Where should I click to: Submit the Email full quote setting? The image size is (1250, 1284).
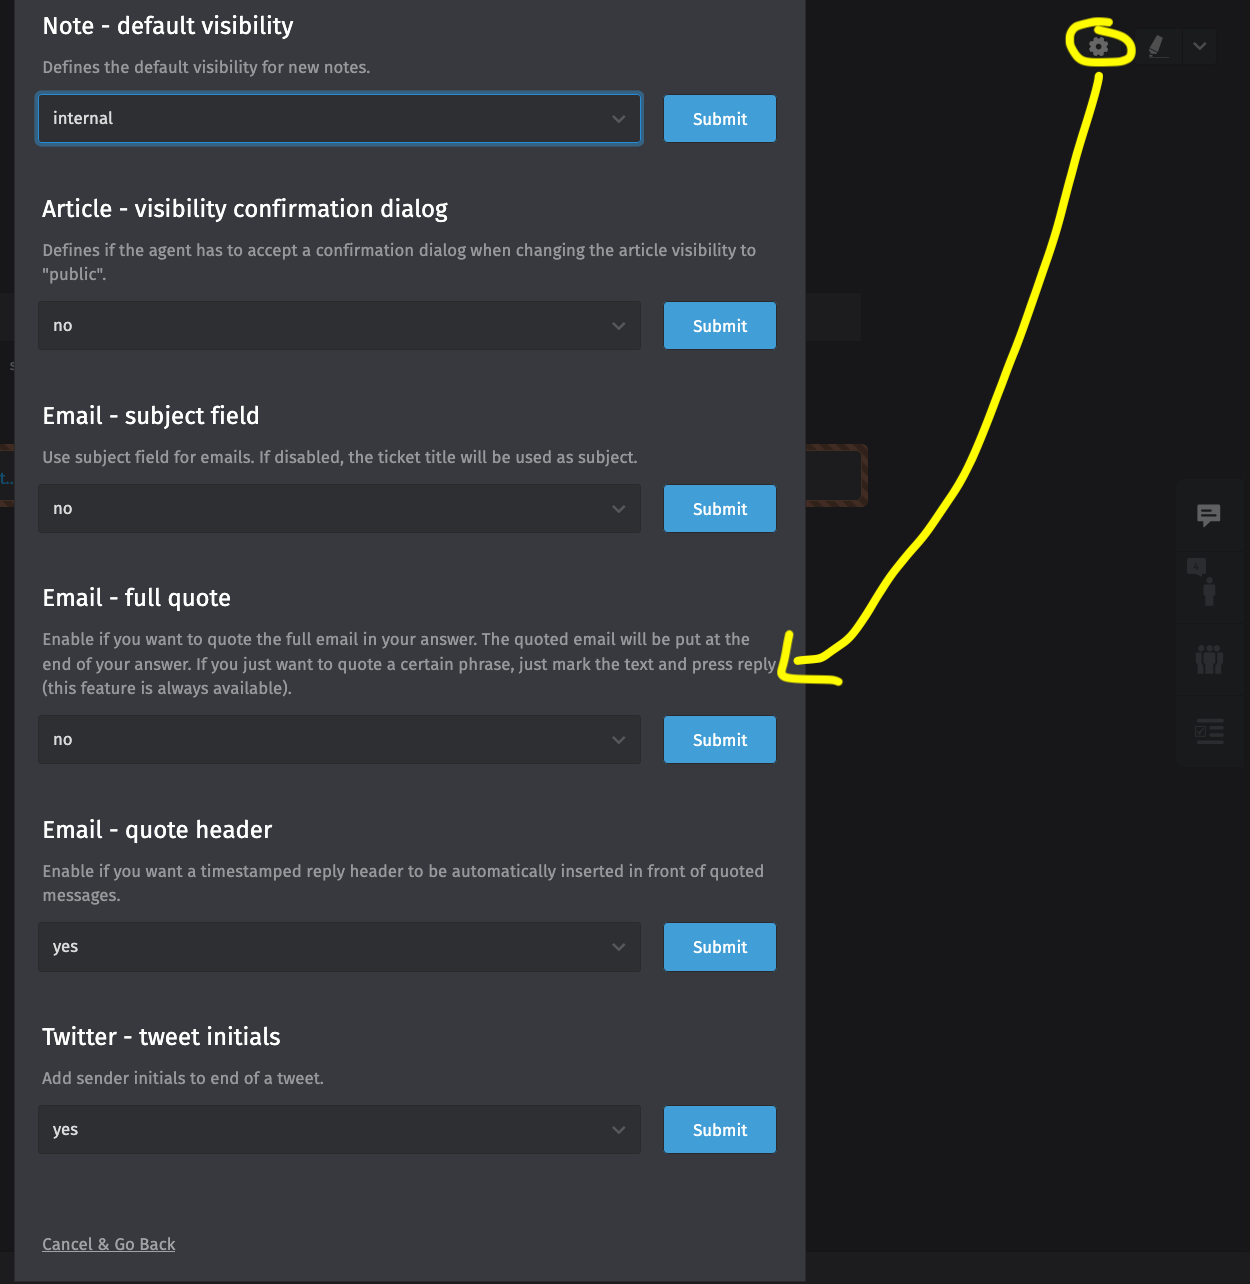click(719, 740)
